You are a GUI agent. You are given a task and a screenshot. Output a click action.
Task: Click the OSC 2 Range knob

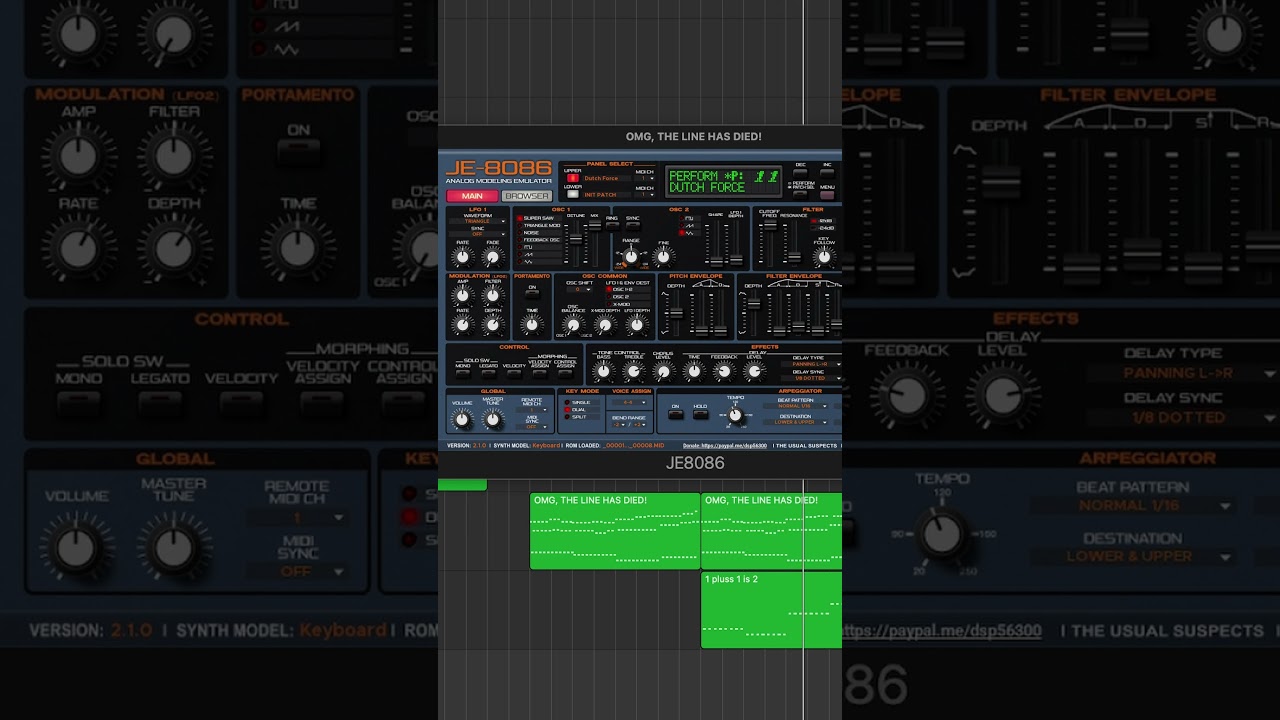pyautogui.click(x=631, y=257)
